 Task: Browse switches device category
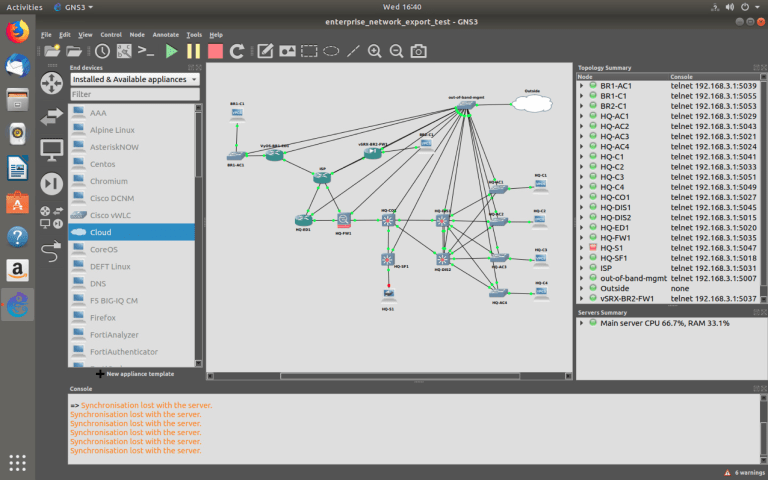pyautogui.click(x=51, y=116)
